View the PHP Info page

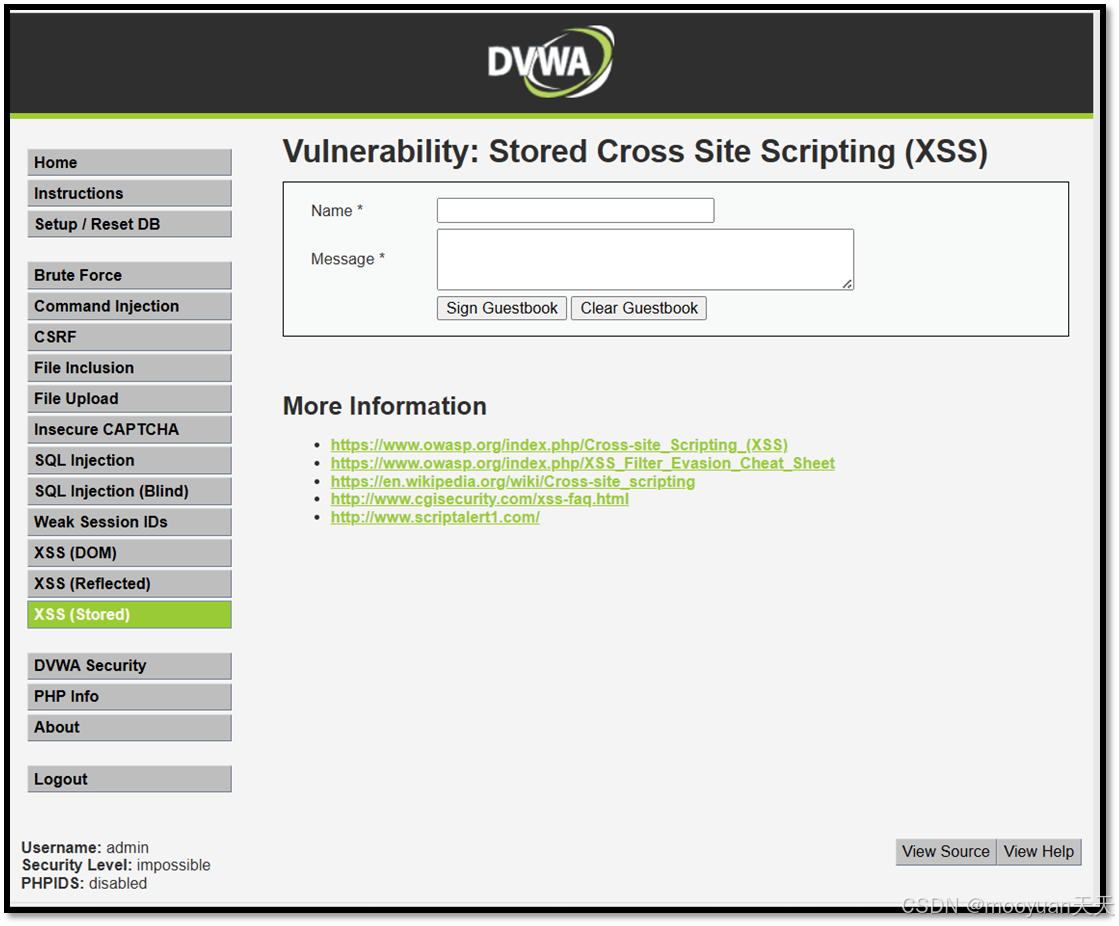tap(129, 696)
